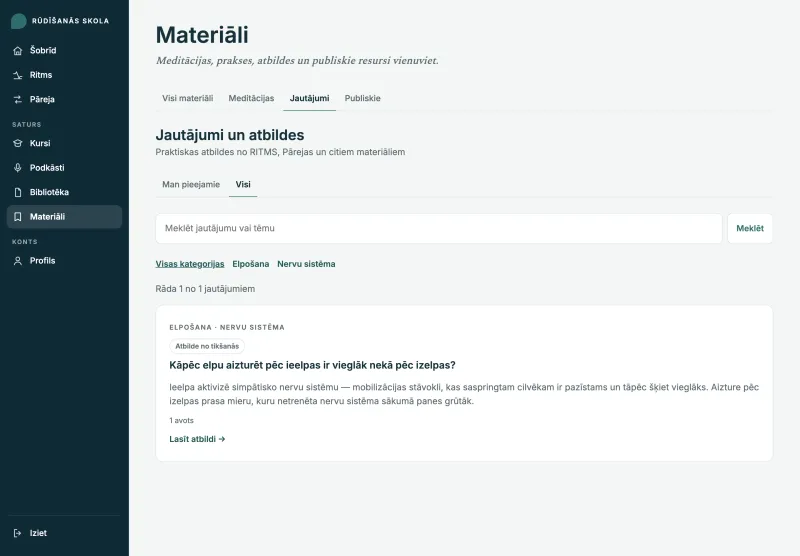Click the Rūdīšanās skola brand name
Image resolution: width=800 pixels, height=556 pixels.
(70, 21)
